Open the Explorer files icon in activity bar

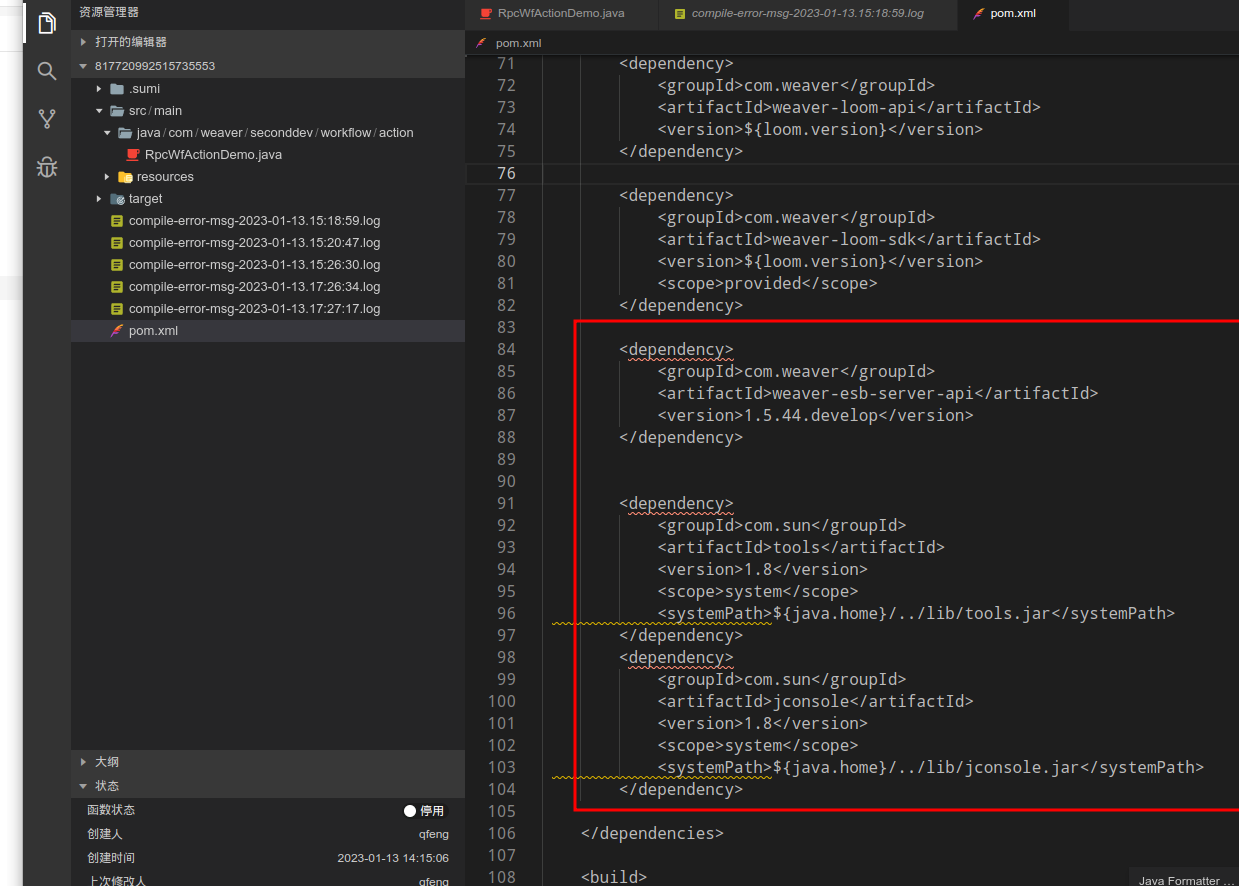point(46,23)
